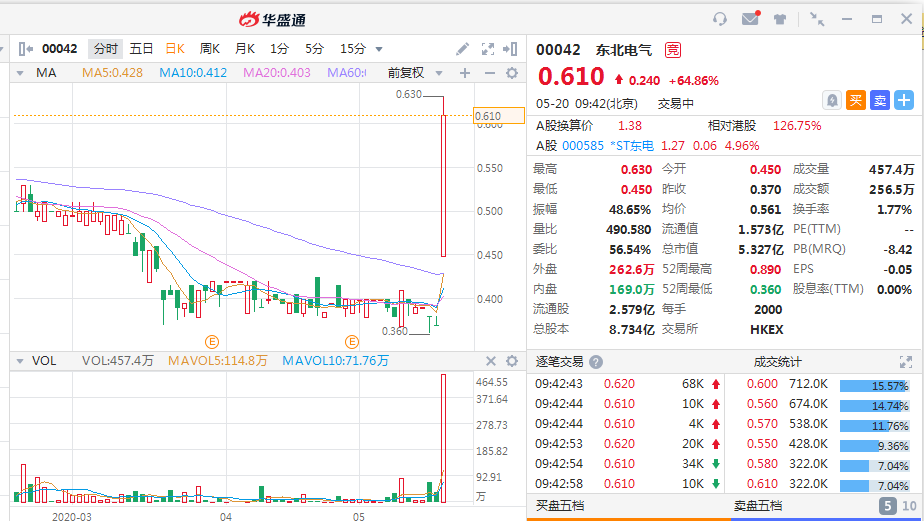Show 10-level order book depth
Image resolution: width=924 pixels, height=521 pixels.
(909, 506)
